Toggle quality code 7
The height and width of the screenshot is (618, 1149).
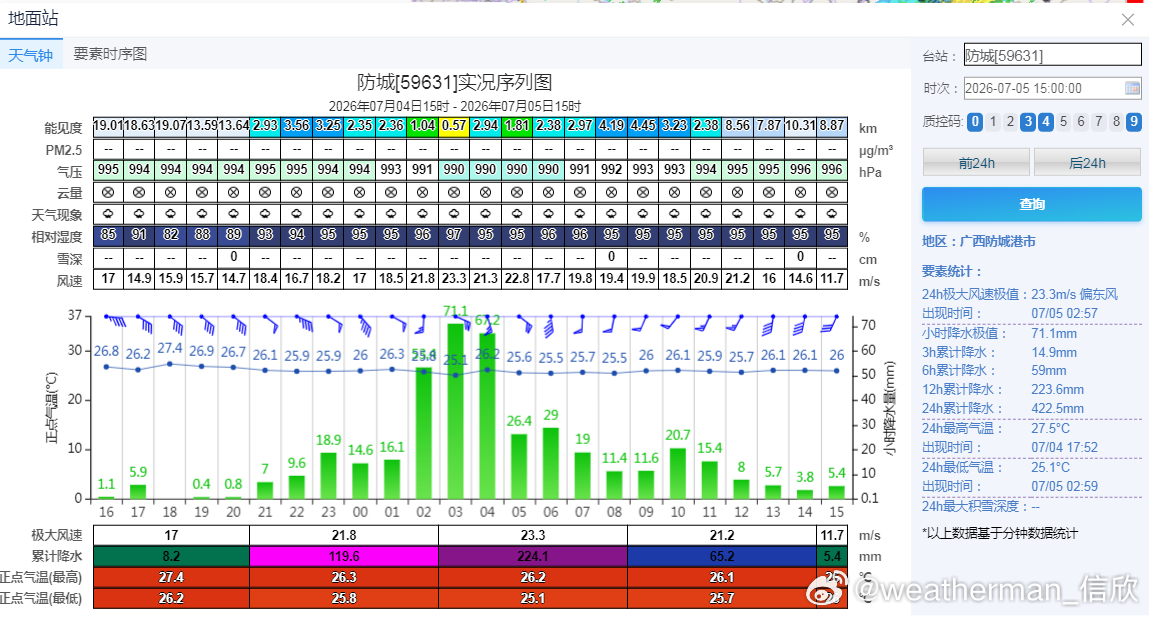(x=1098, y=122)
